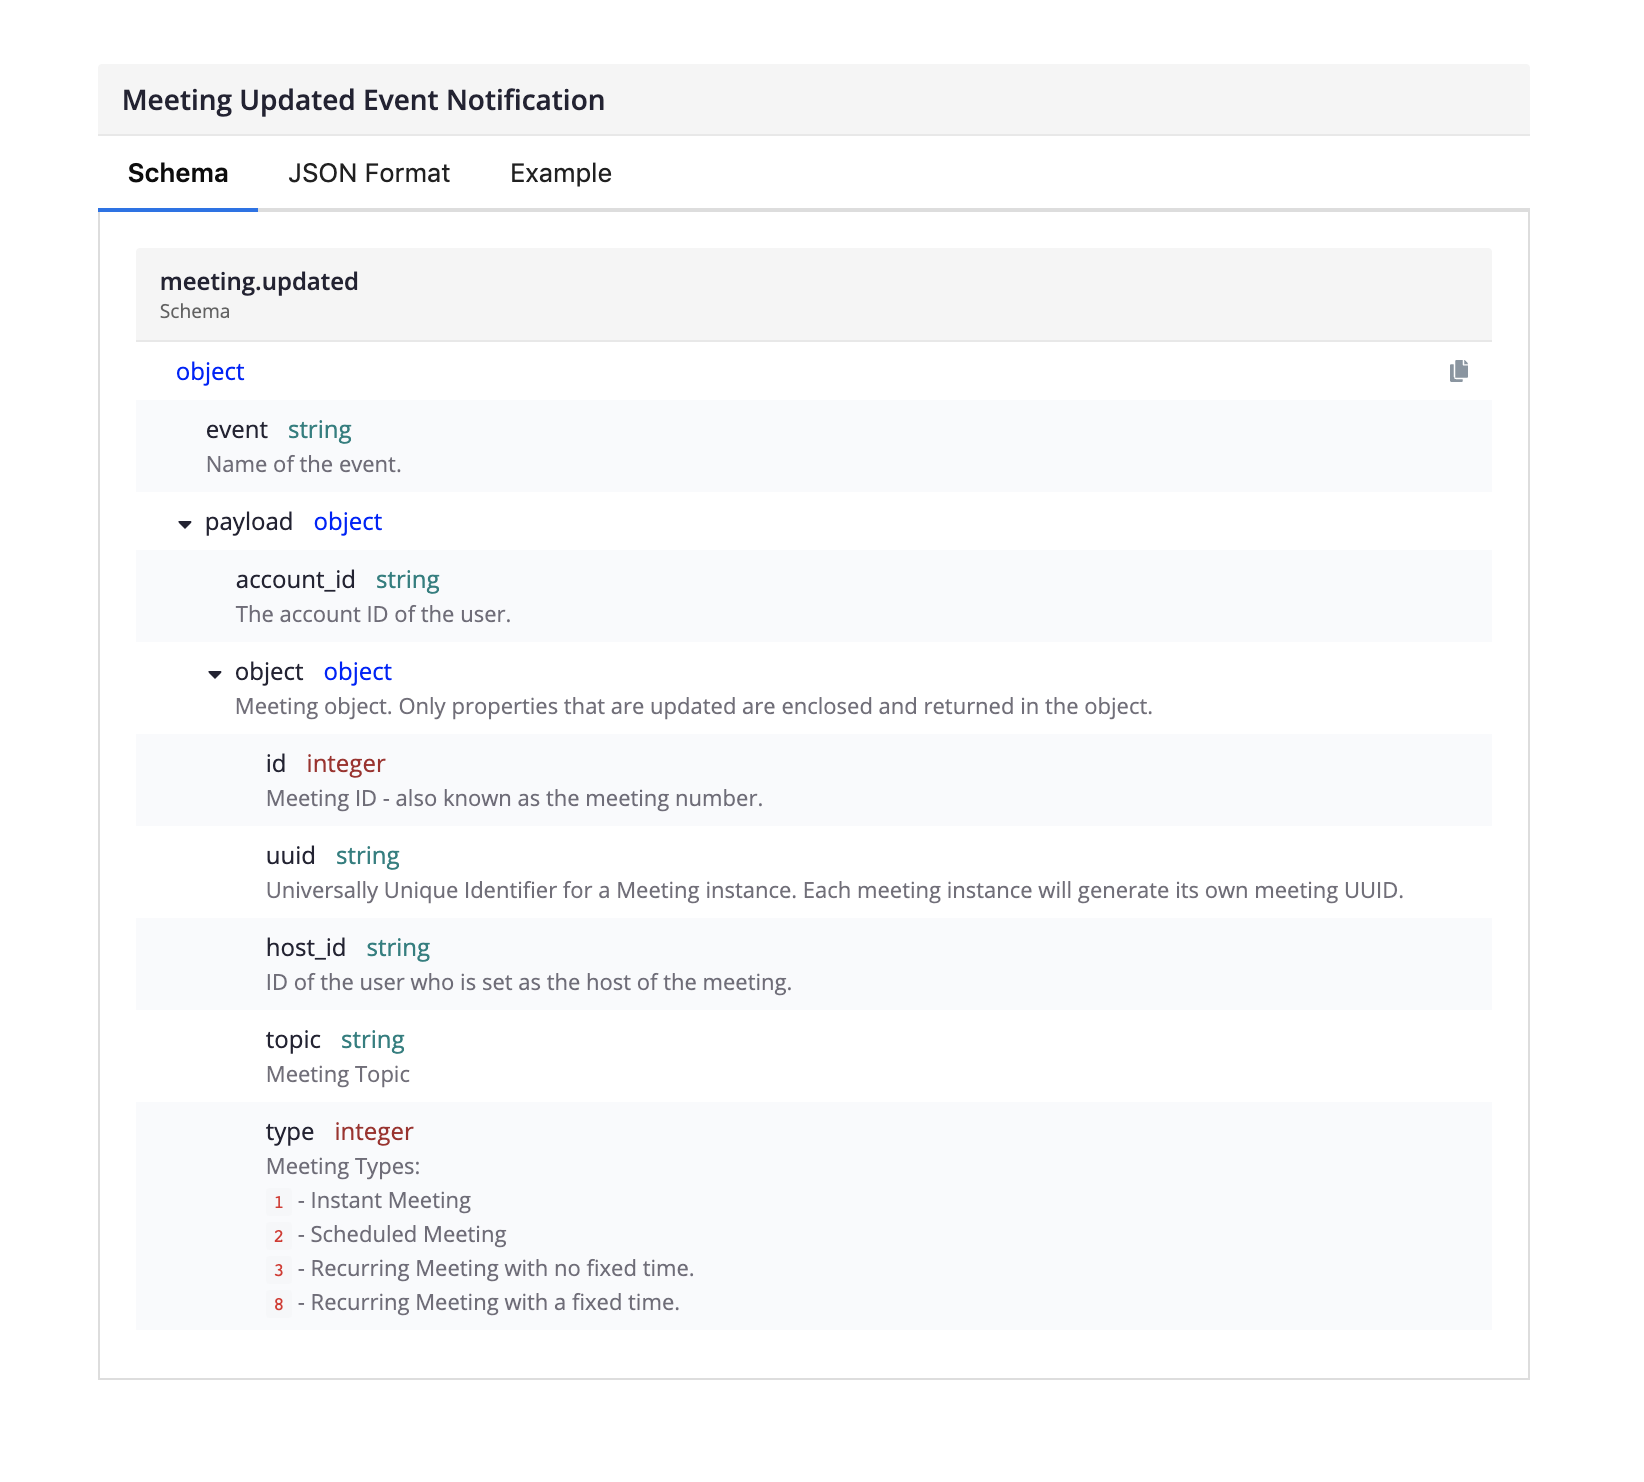1644x1482 pixels.
Task: Select the Example tab
Action: [560, 173]
